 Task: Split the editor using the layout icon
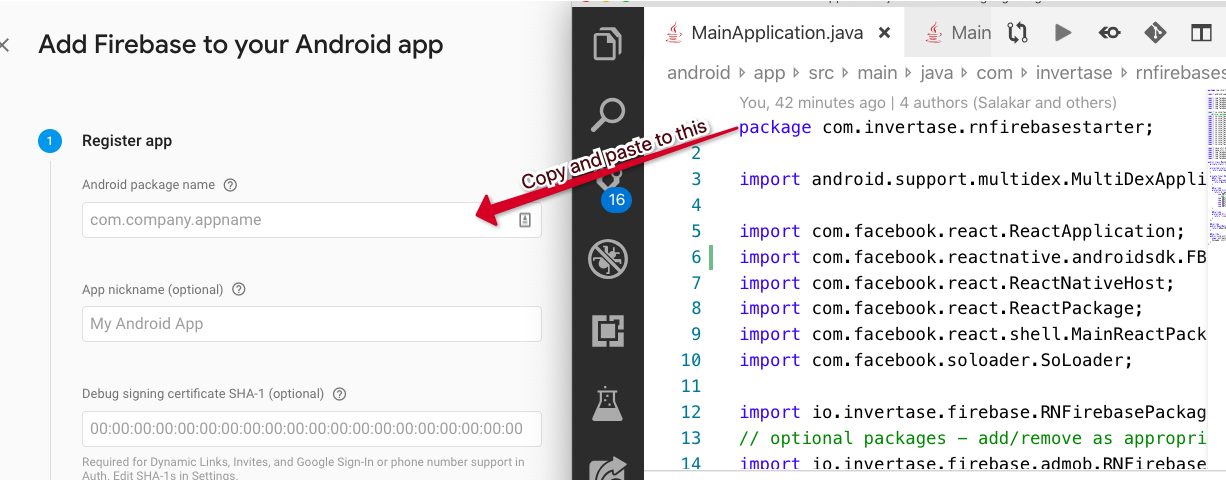pos(1201,33)
